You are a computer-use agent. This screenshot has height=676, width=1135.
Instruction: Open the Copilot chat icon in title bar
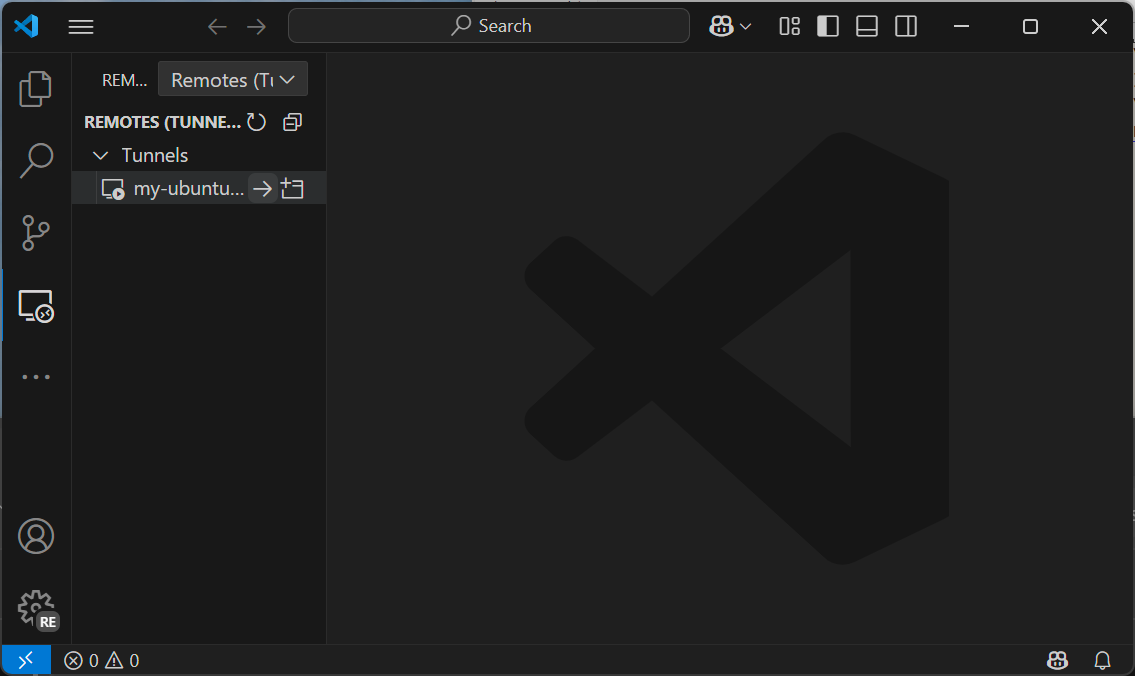[x=721, y=27]
